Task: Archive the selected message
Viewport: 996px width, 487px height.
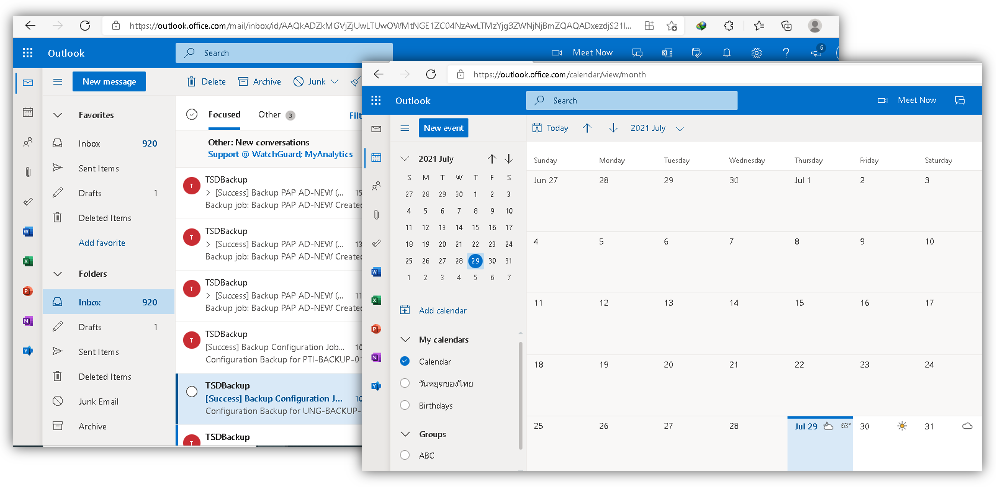Action: (259, 82)
